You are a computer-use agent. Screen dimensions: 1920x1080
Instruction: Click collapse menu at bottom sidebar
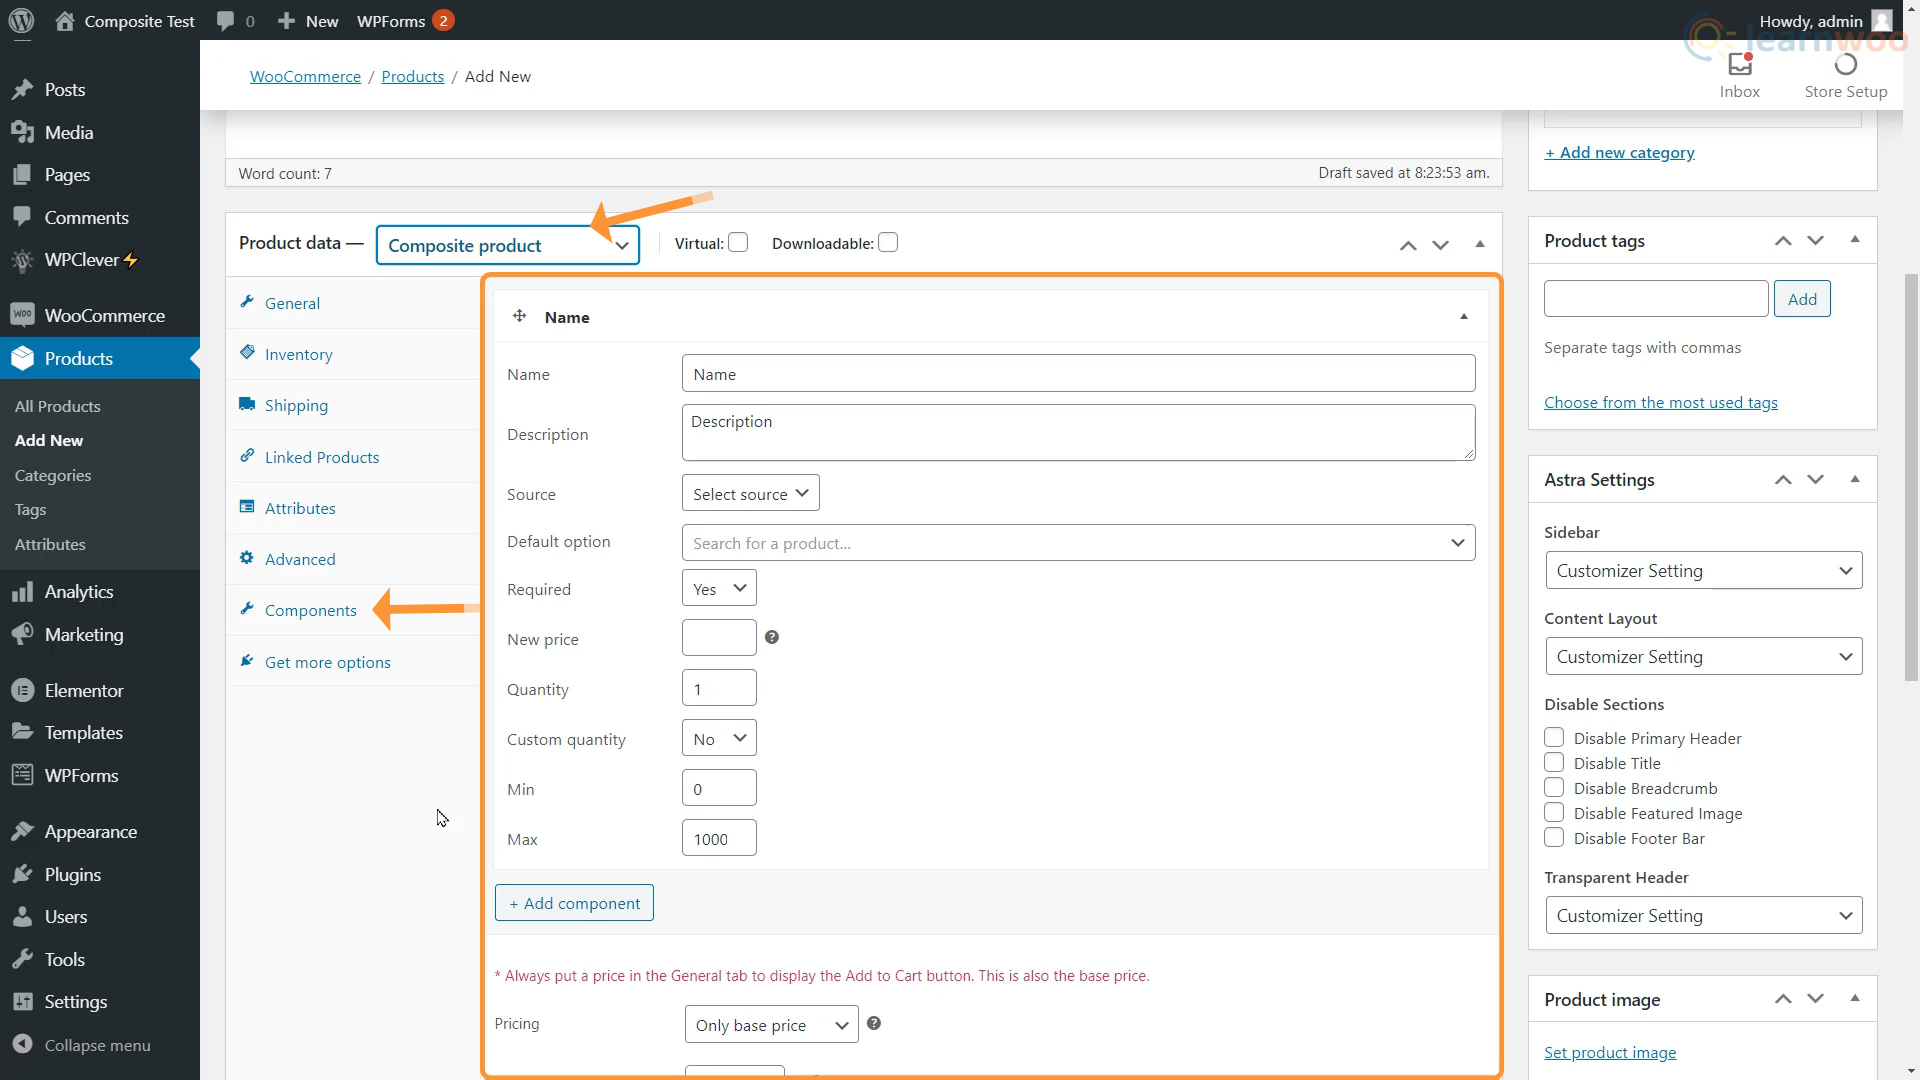(x=96, y=1044)
